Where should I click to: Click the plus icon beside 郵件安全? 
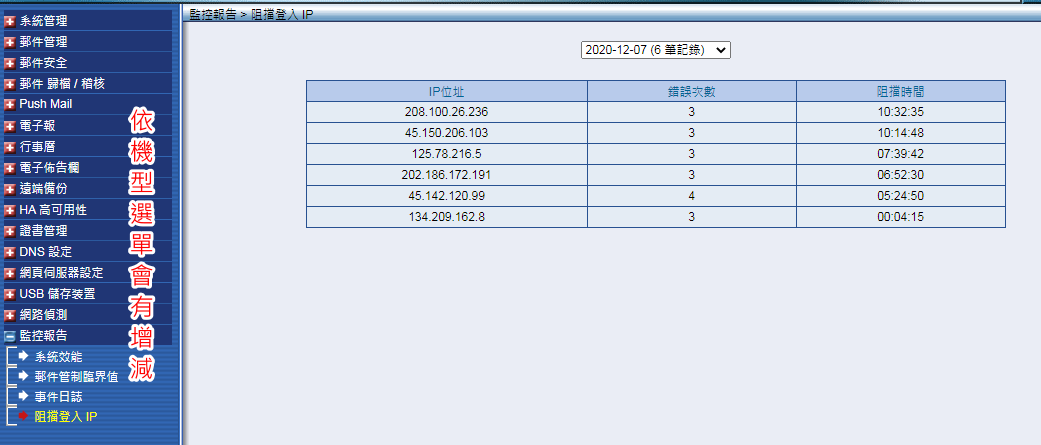[x=10, y=62]
